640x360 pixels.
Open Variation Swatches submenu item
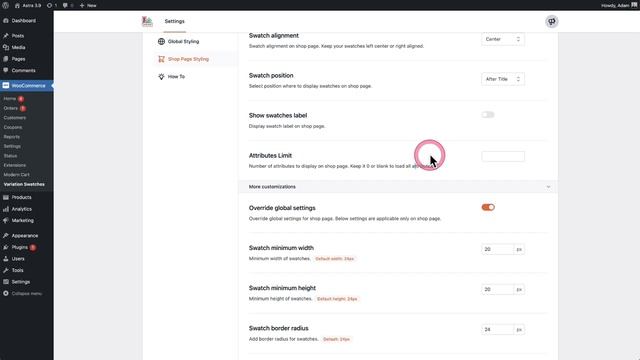pyautogui.click(x=24, y=184)
